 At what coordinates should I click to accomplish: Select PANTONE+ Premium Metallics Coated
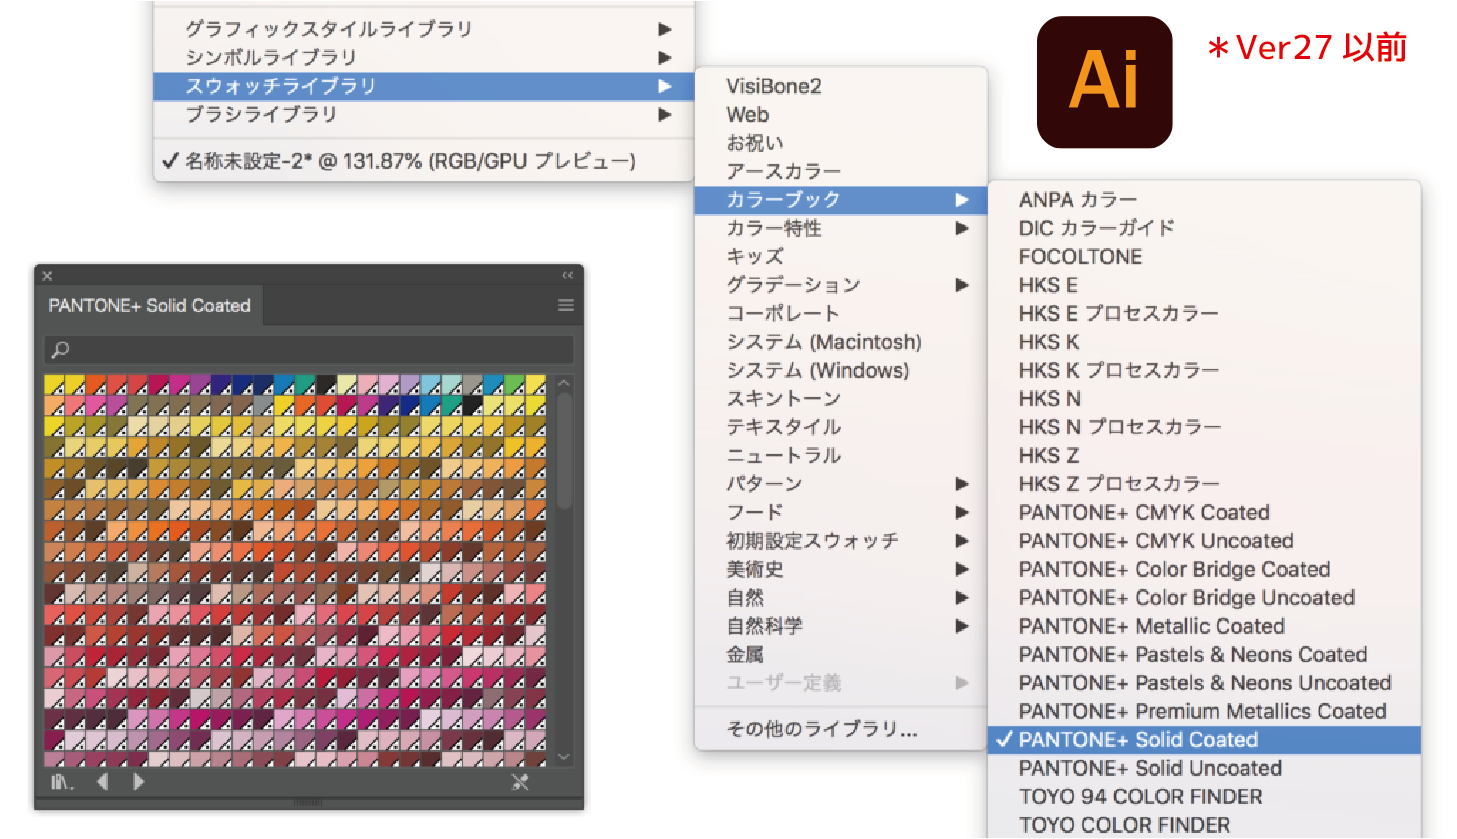coord(1204,711)
